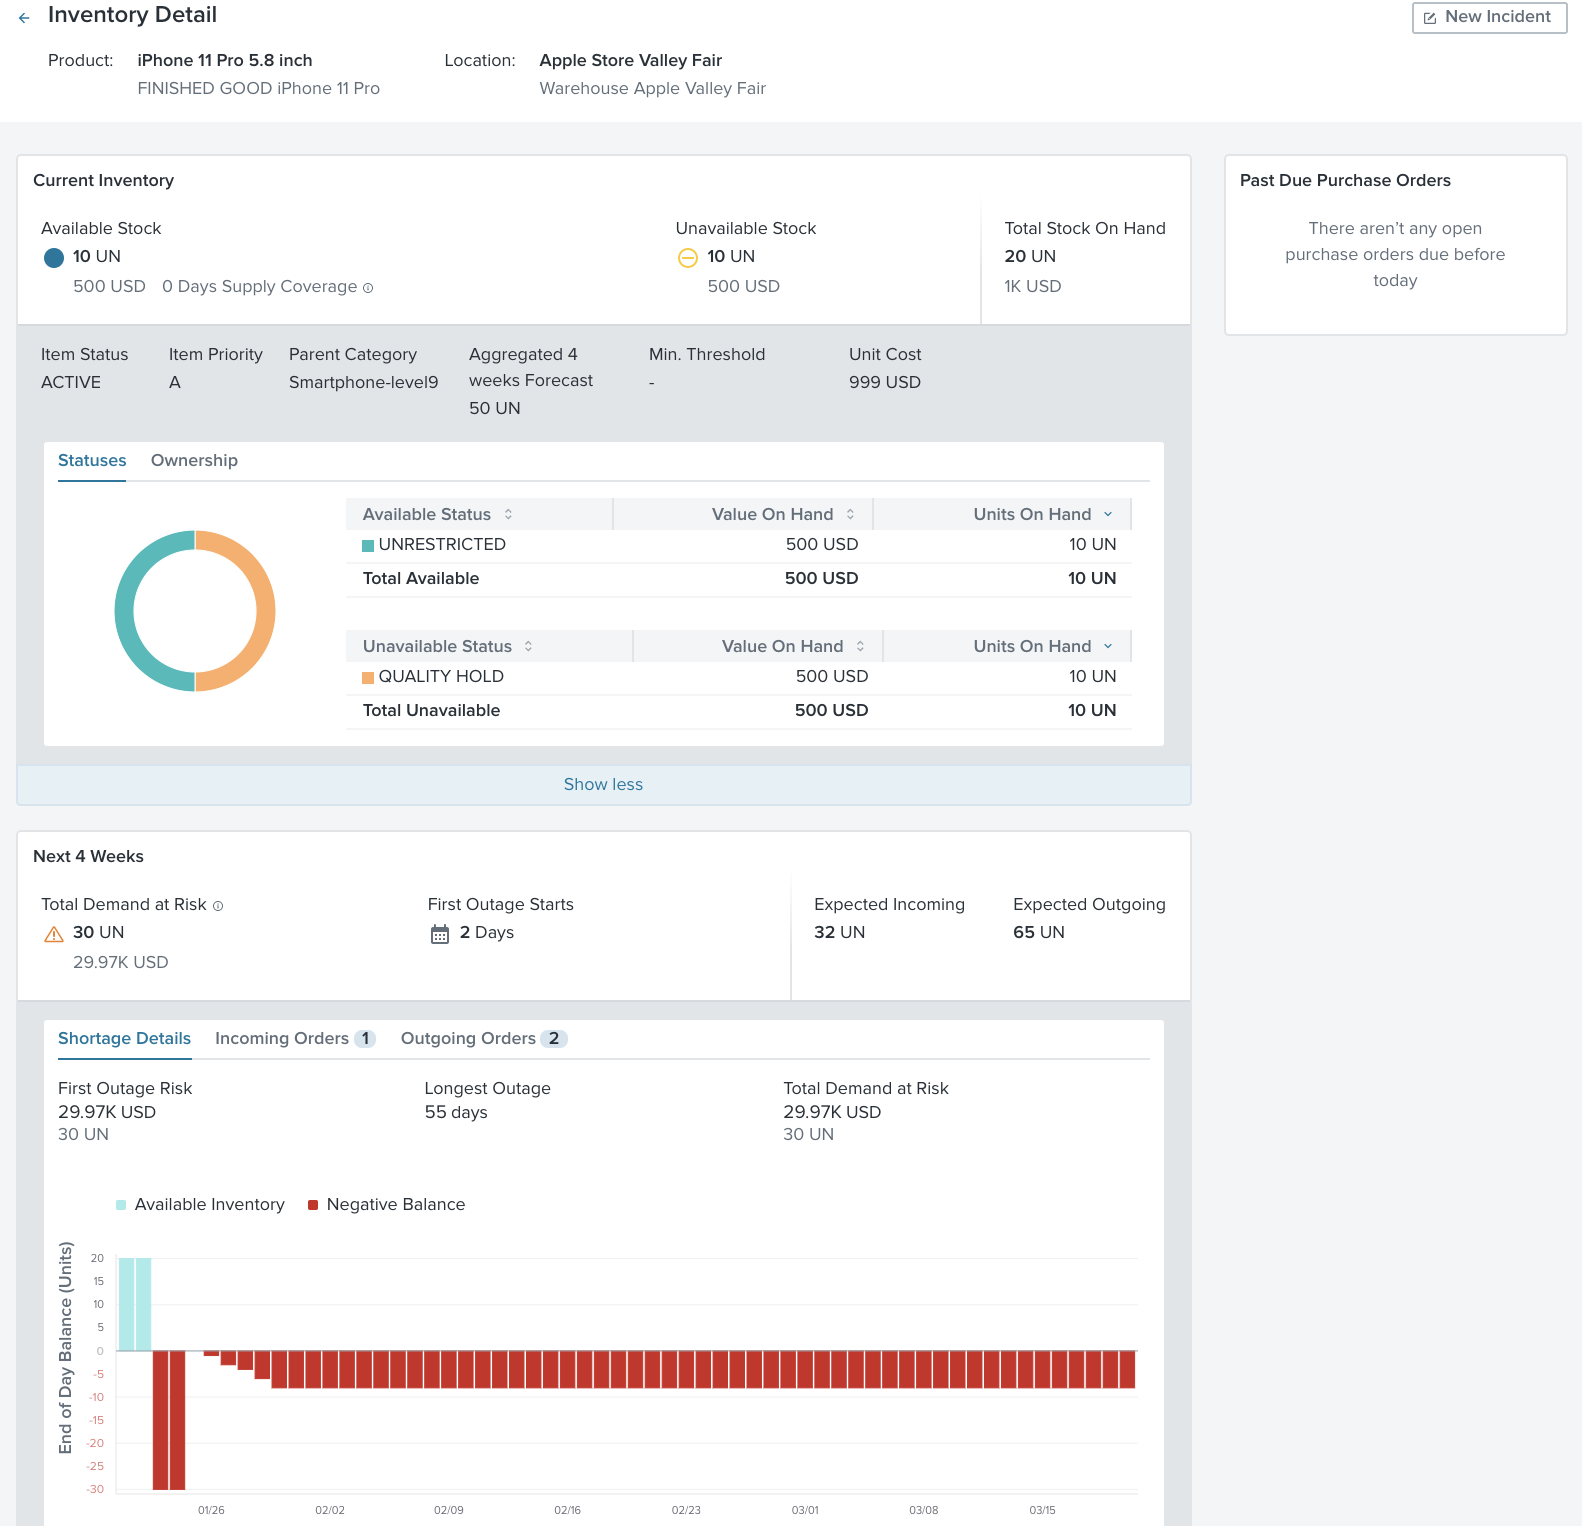Click the ACTIVE item status value
1582x1526 pixels.
click(71, 382)
